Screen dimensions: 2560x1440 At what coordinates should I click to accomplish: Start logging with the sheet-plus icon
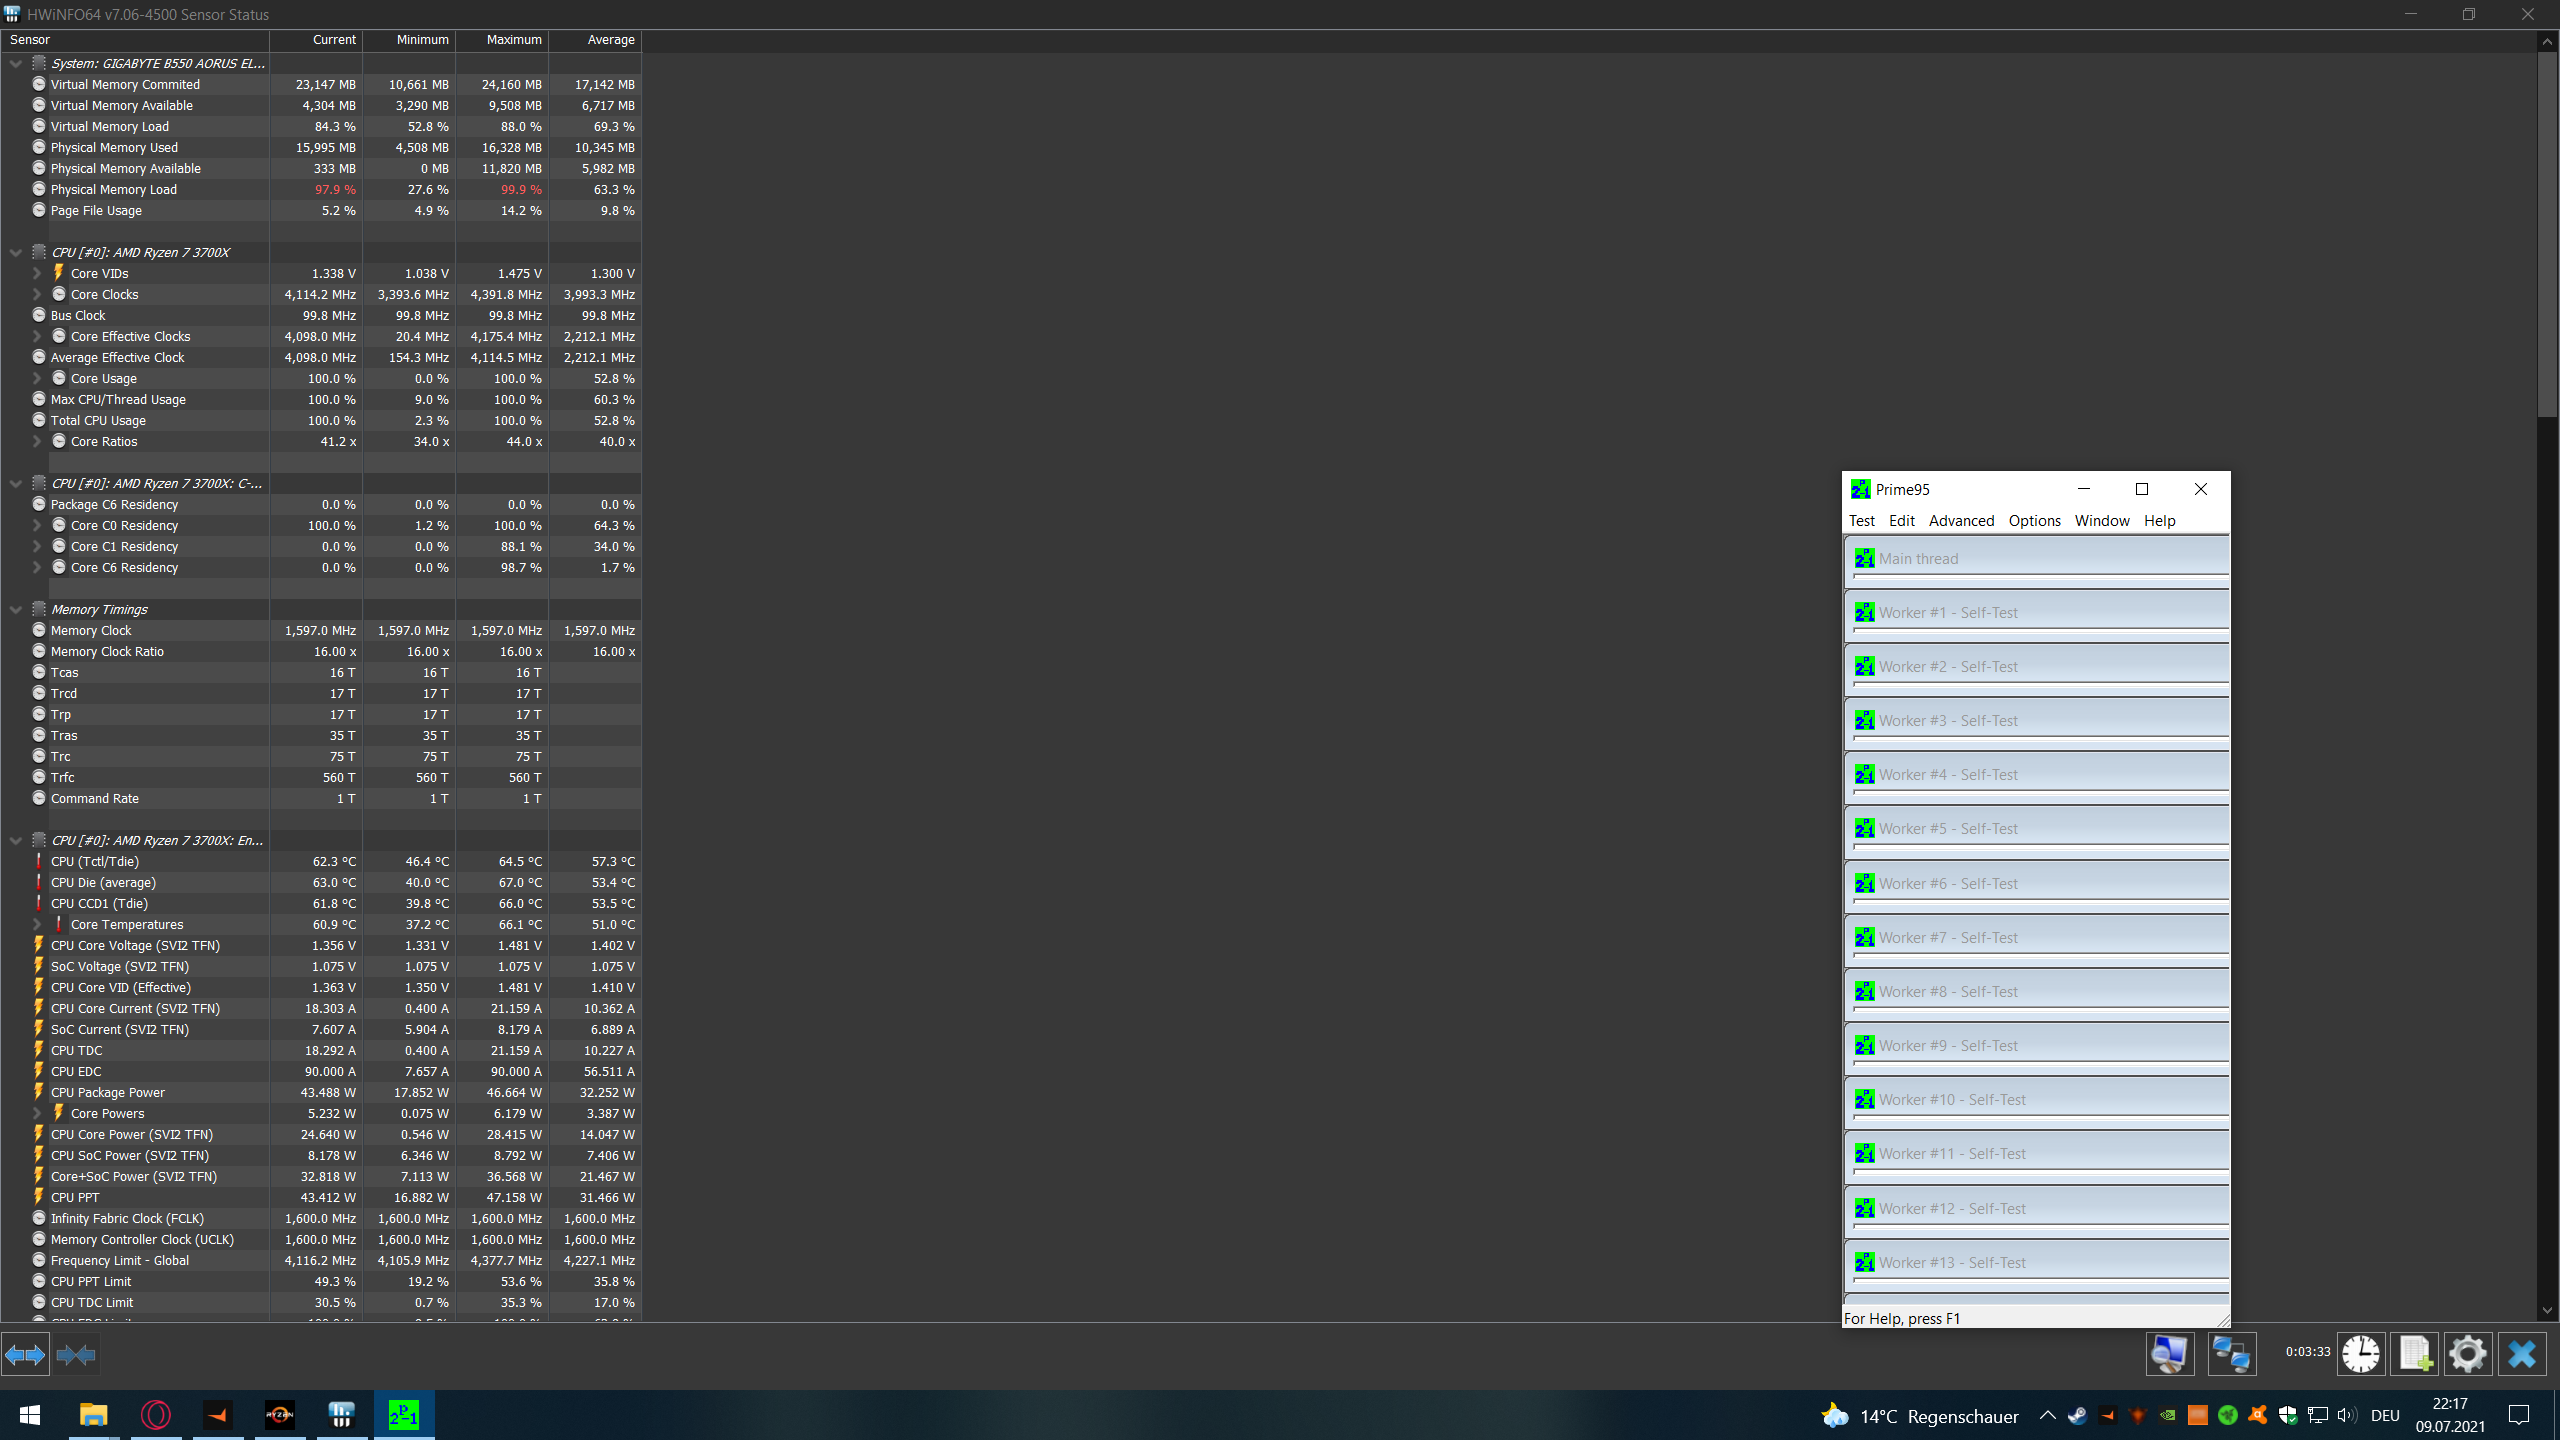2415,1354
